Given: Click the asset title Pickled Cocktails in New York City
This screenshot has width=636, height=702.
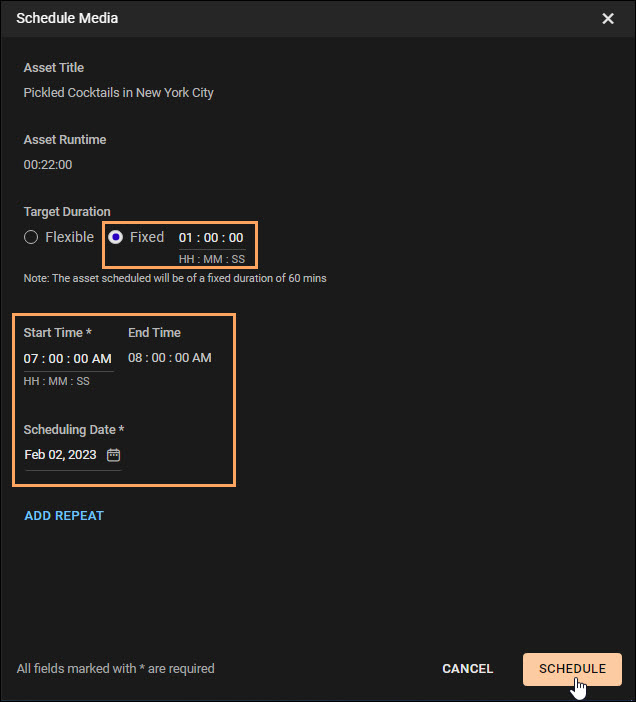Looking at the screenshot, I should pyautogui.click(x=119, y=93).
